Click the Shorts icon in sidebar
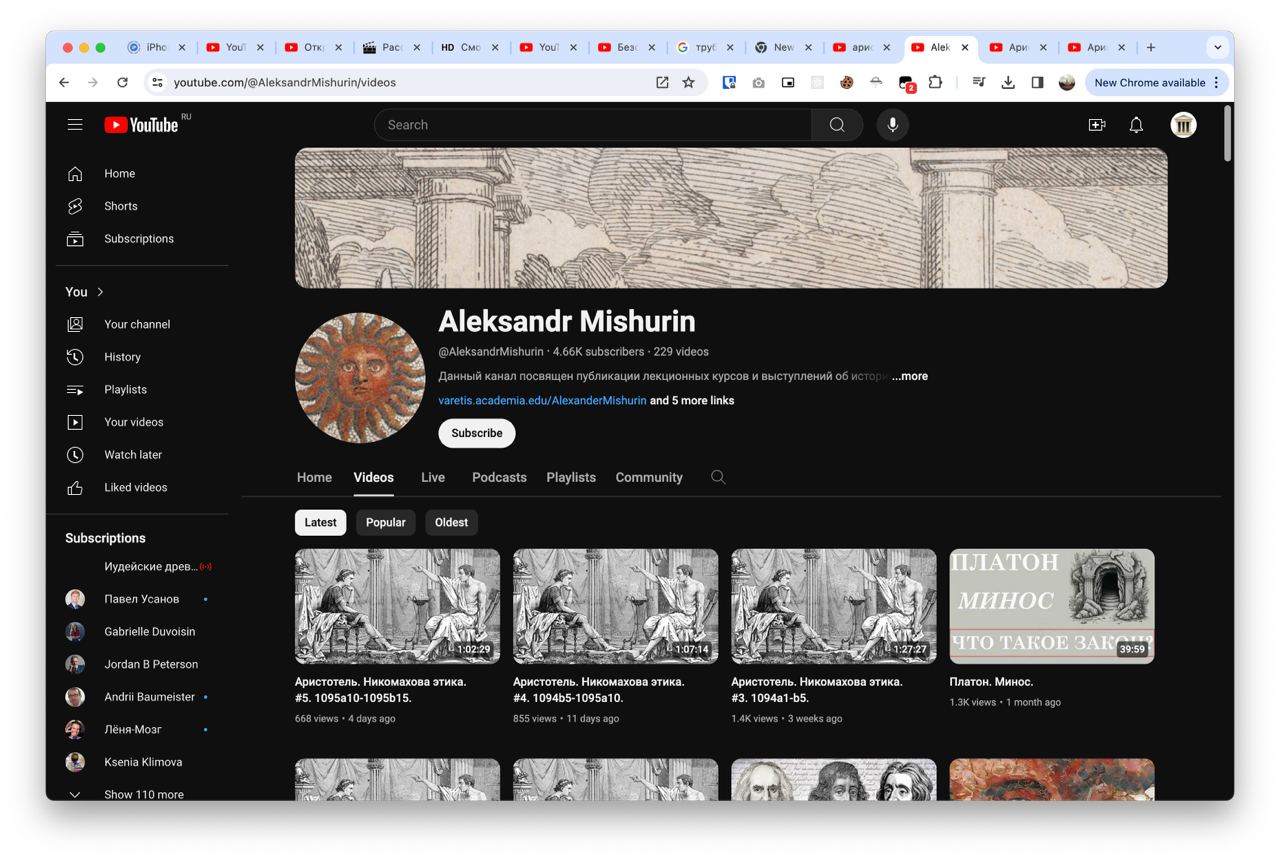This screenshot has height=861, width=1280. click(x=75, y=206)
